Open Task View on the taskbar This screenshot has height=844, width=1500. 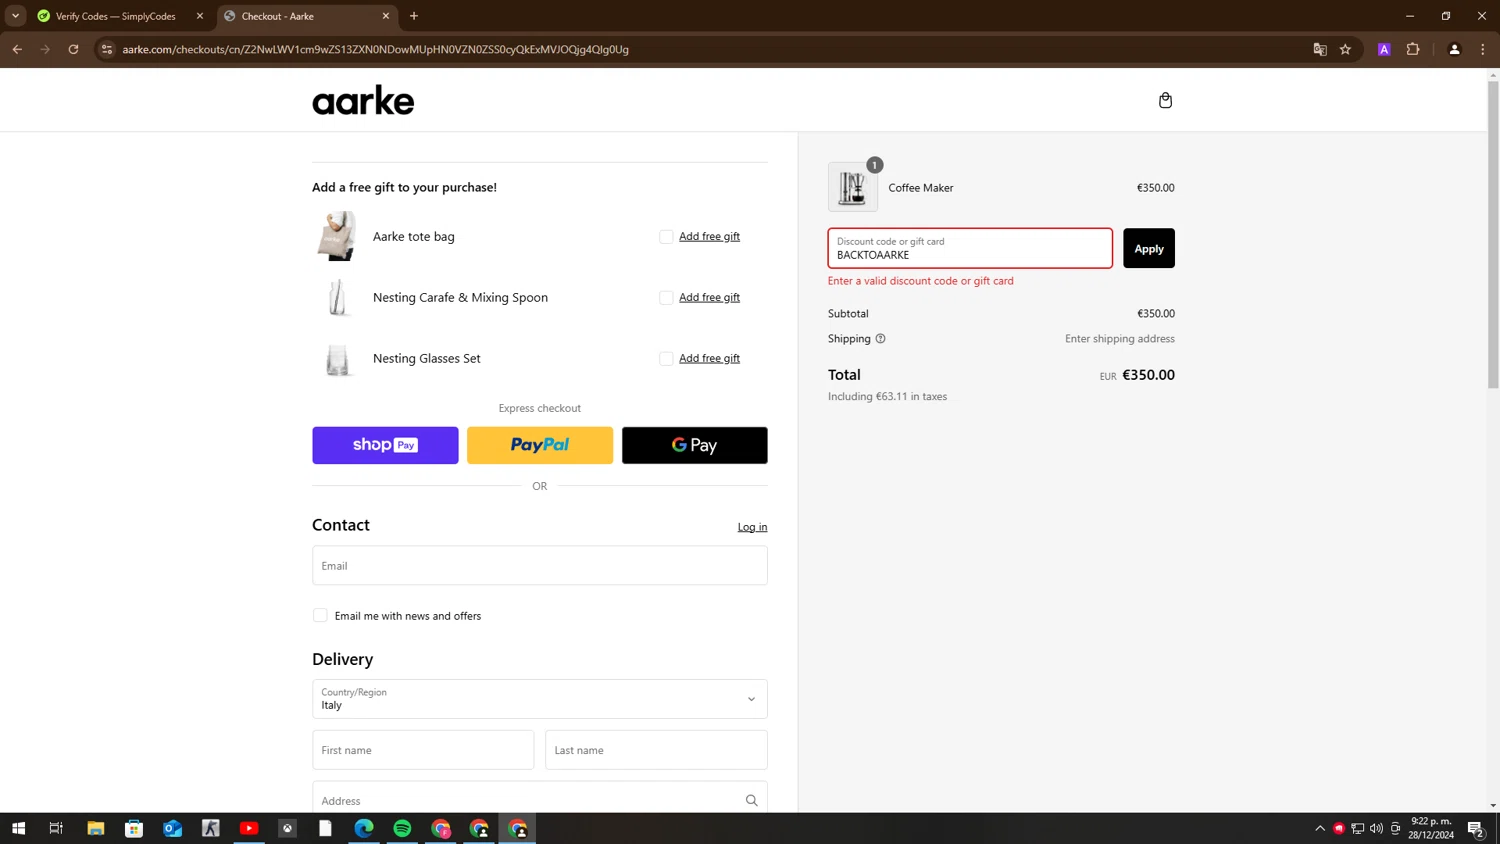click(x=56, y=828)
